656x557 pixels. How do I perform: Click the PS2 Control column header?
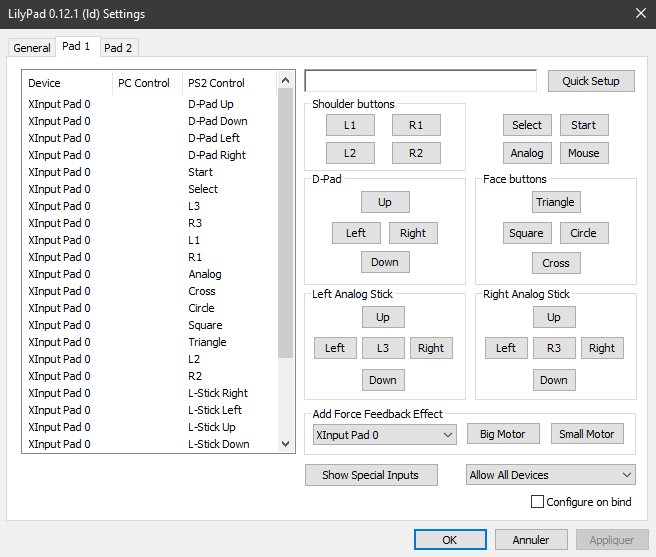(x=216, y=83)
